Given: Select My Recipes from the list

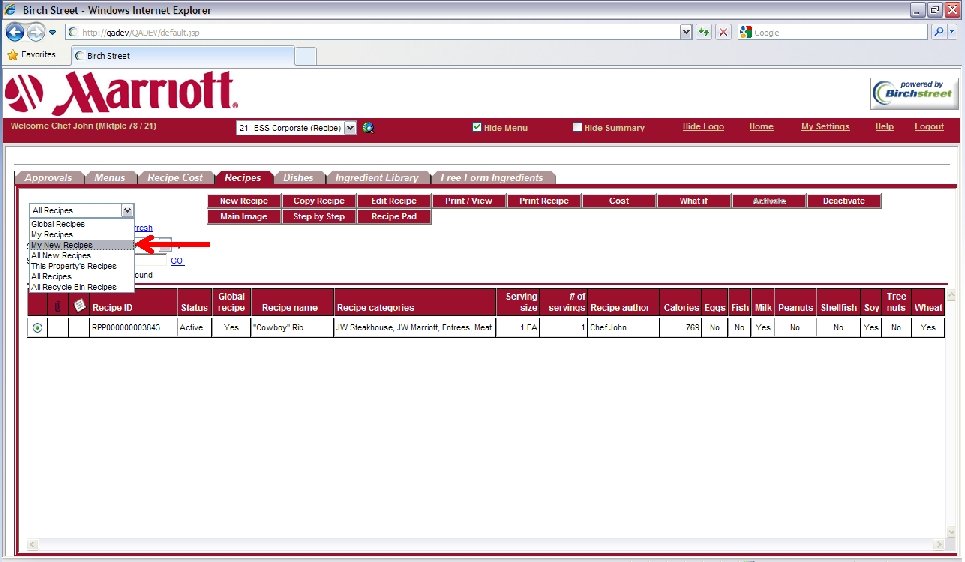Looking at the screenshot, I should pyautogui.click(x=81, y=235).
